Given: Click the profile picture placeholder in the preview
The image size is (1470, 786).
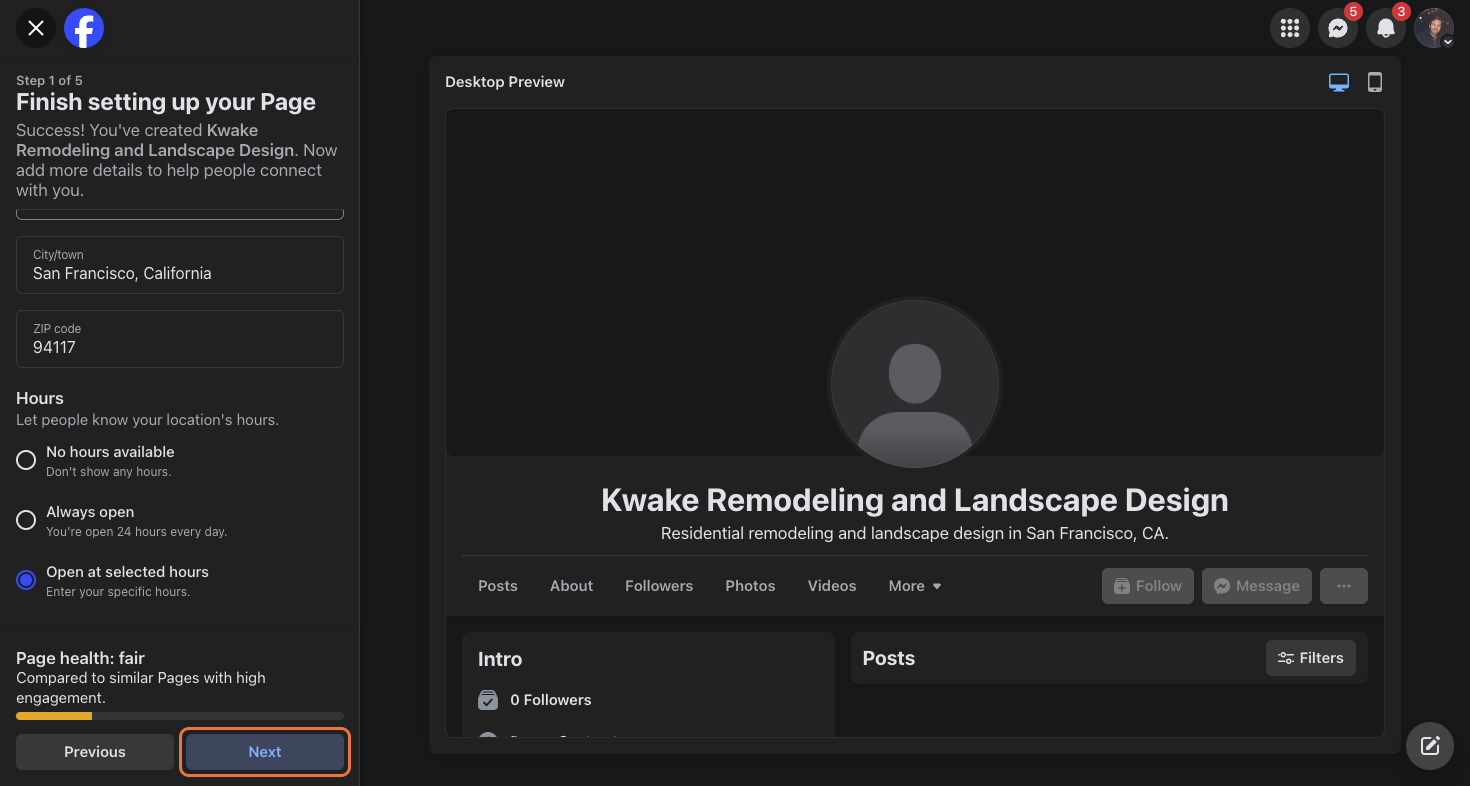Looking at the screenshot, I should [x=915, y=385].
